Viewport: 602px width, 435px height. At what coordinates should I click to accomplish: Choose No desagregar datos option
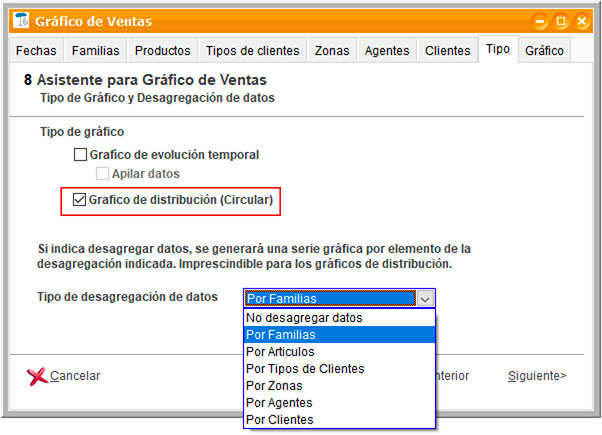coord(339,318)
